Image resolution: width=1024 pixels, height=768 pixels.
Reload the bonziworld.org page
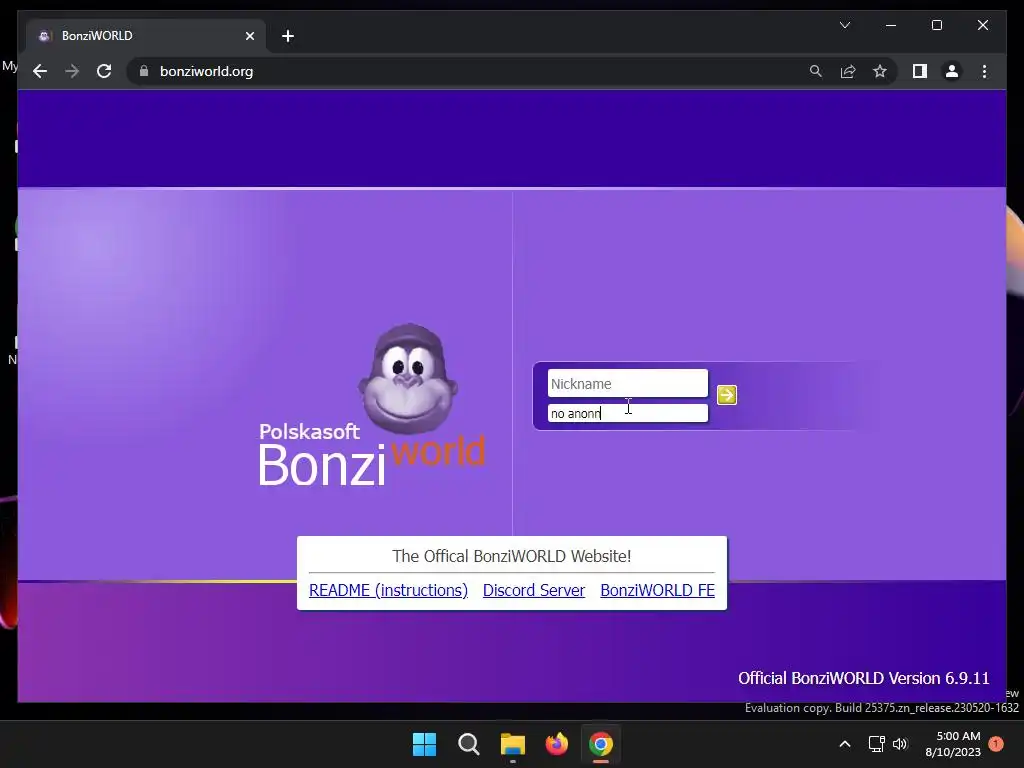click(x=104, y=71)
